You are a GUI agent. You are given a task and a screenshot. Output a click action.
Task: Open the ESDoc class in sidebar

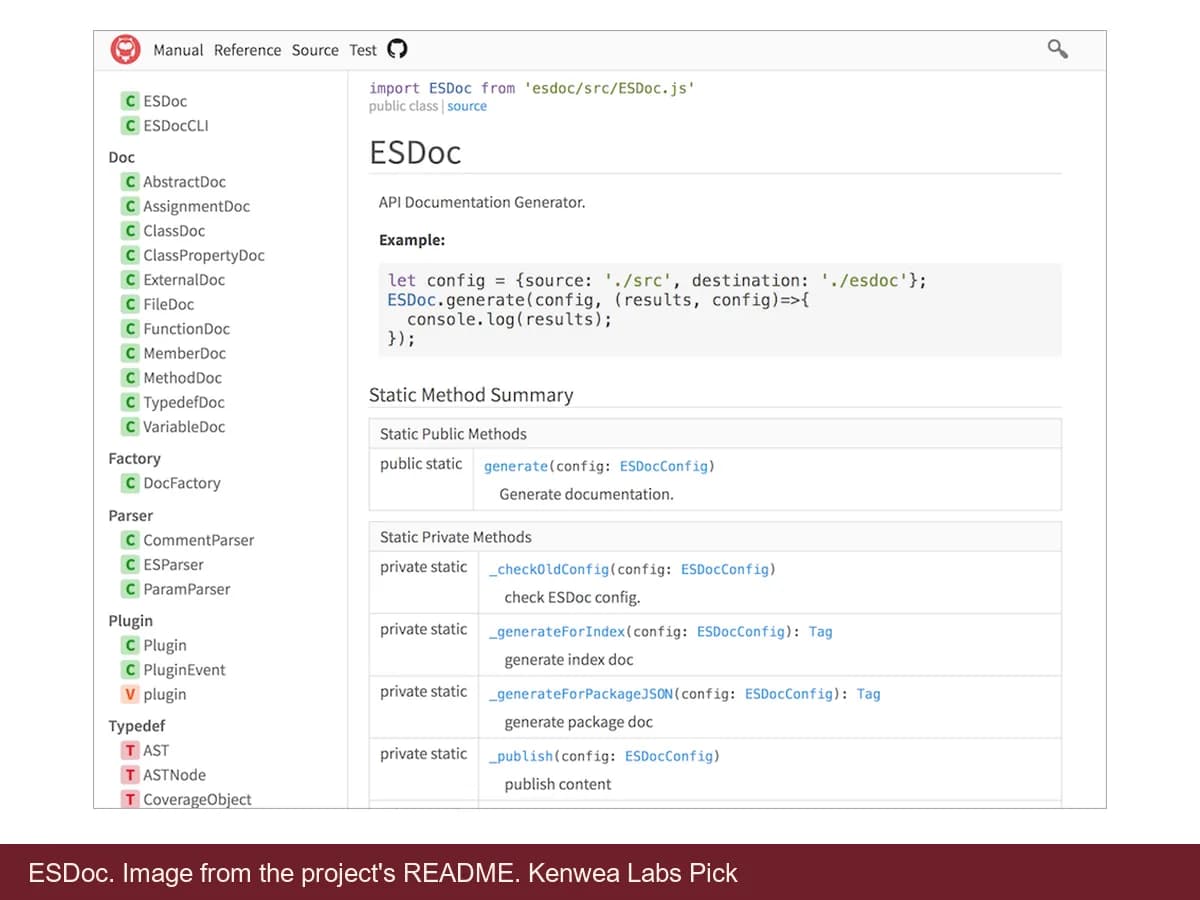pyautogui.click(x=165, y=101)
